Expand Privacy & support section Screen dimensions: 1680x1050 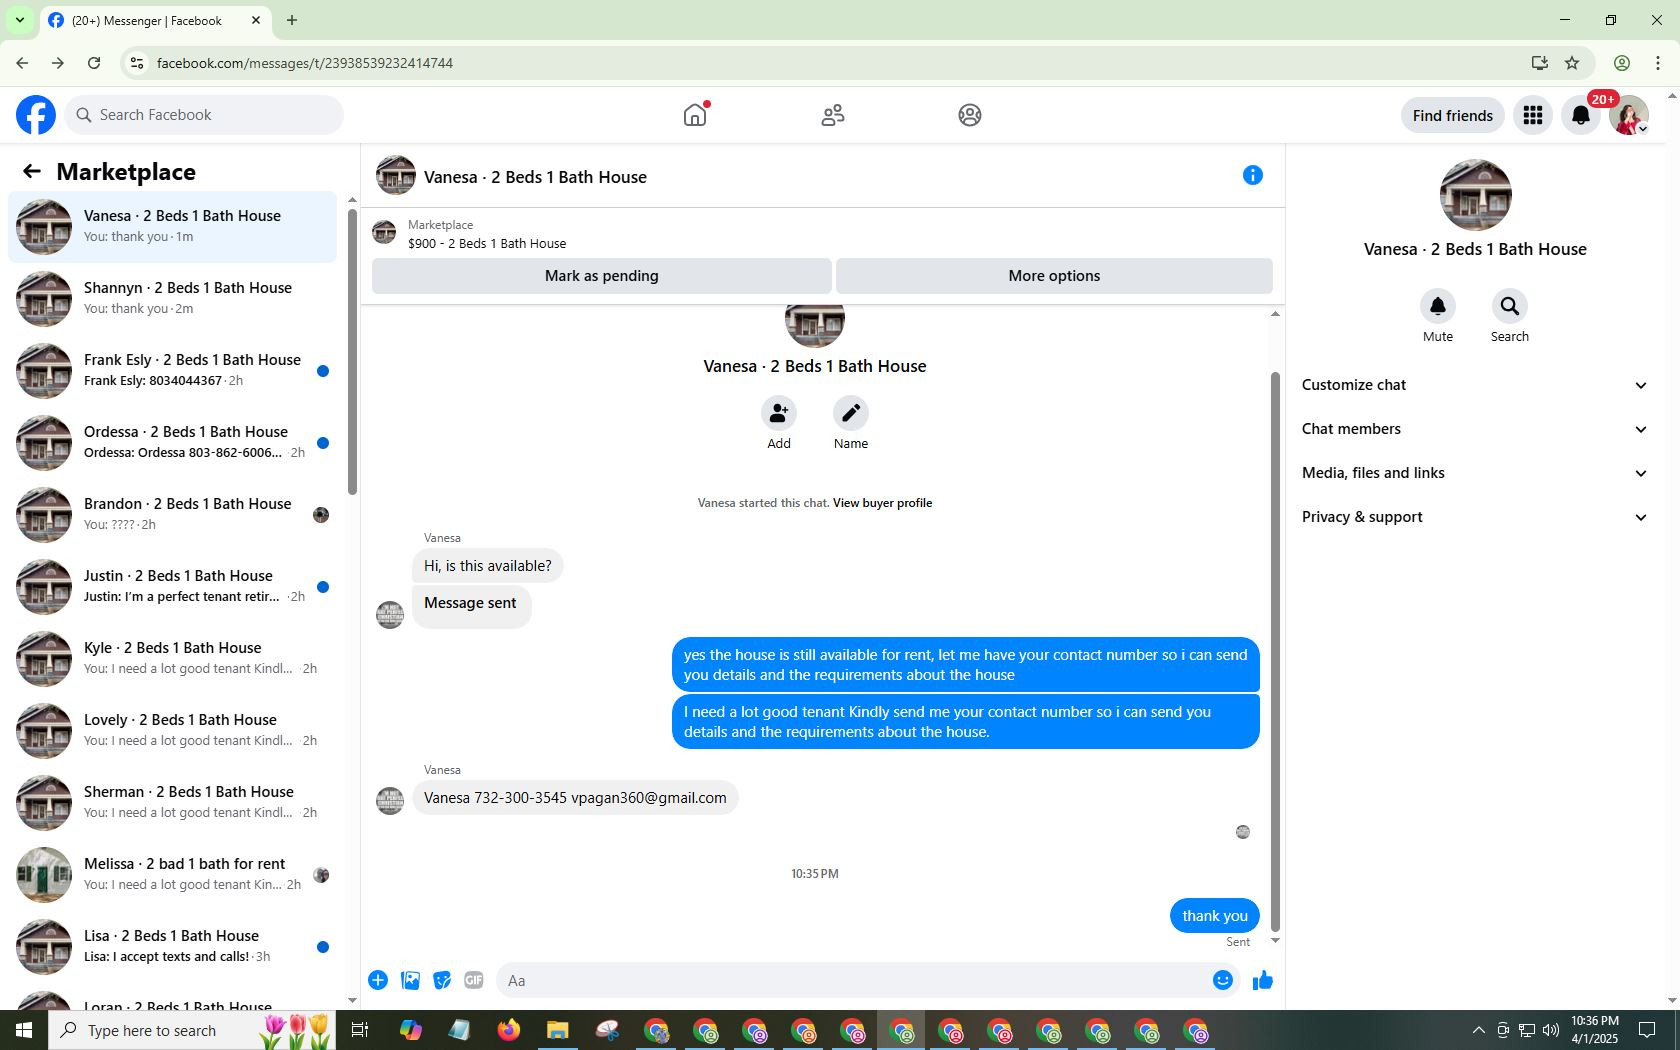1475,517
